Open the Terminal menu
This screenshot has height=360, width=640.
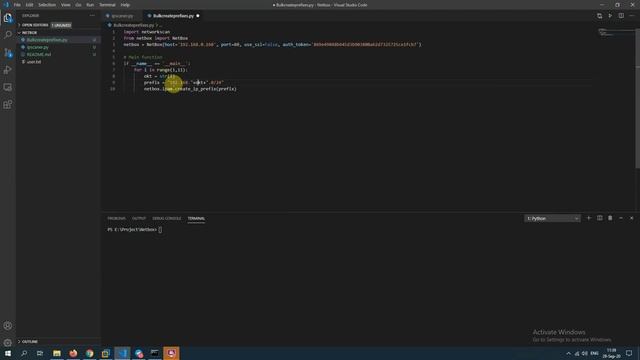[107, 5]
